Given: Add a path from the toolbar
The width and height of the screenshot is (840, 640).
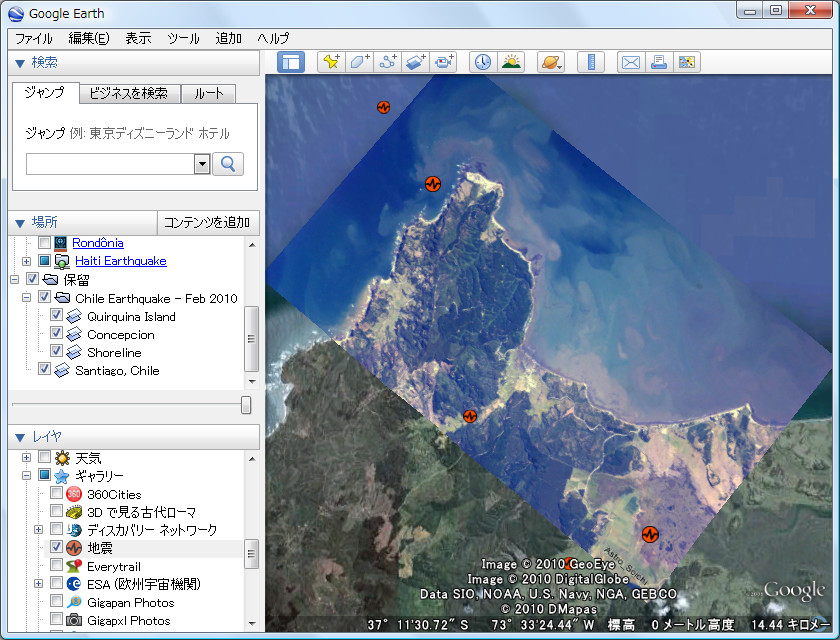Looking at the screenshot, I should click(387, 62).
